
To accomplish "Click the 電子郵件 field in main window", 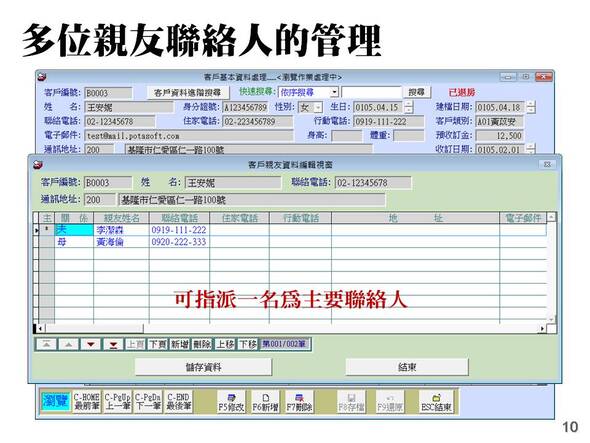I will click(189, 135).
